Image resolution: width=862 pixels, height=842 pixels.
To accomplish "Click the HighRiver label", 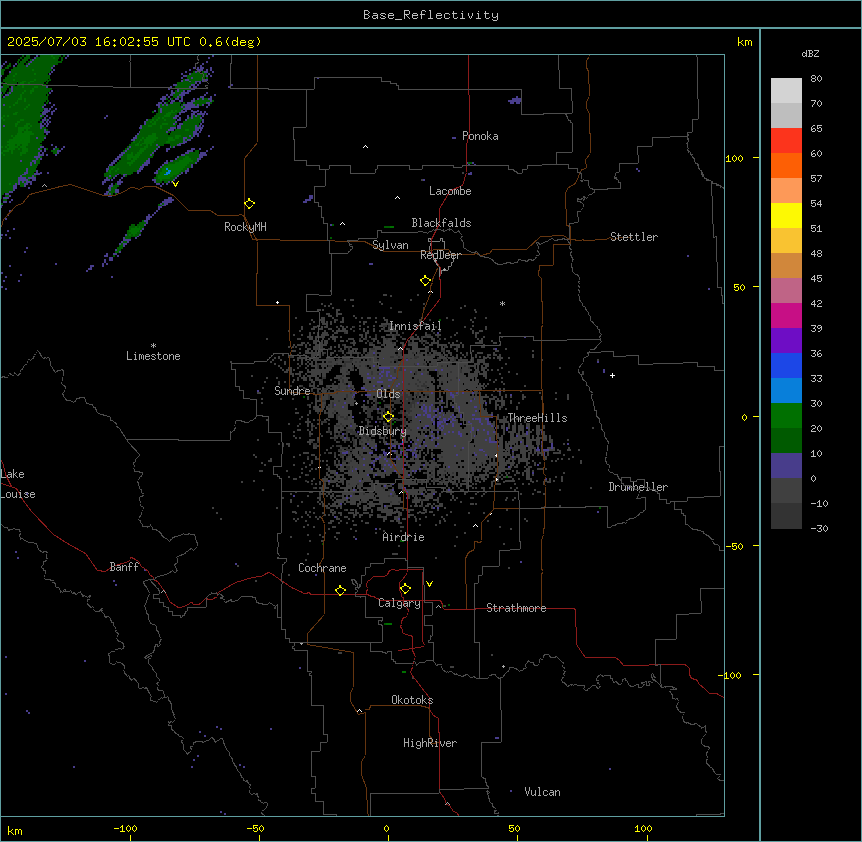I will [x=430, y=743].
